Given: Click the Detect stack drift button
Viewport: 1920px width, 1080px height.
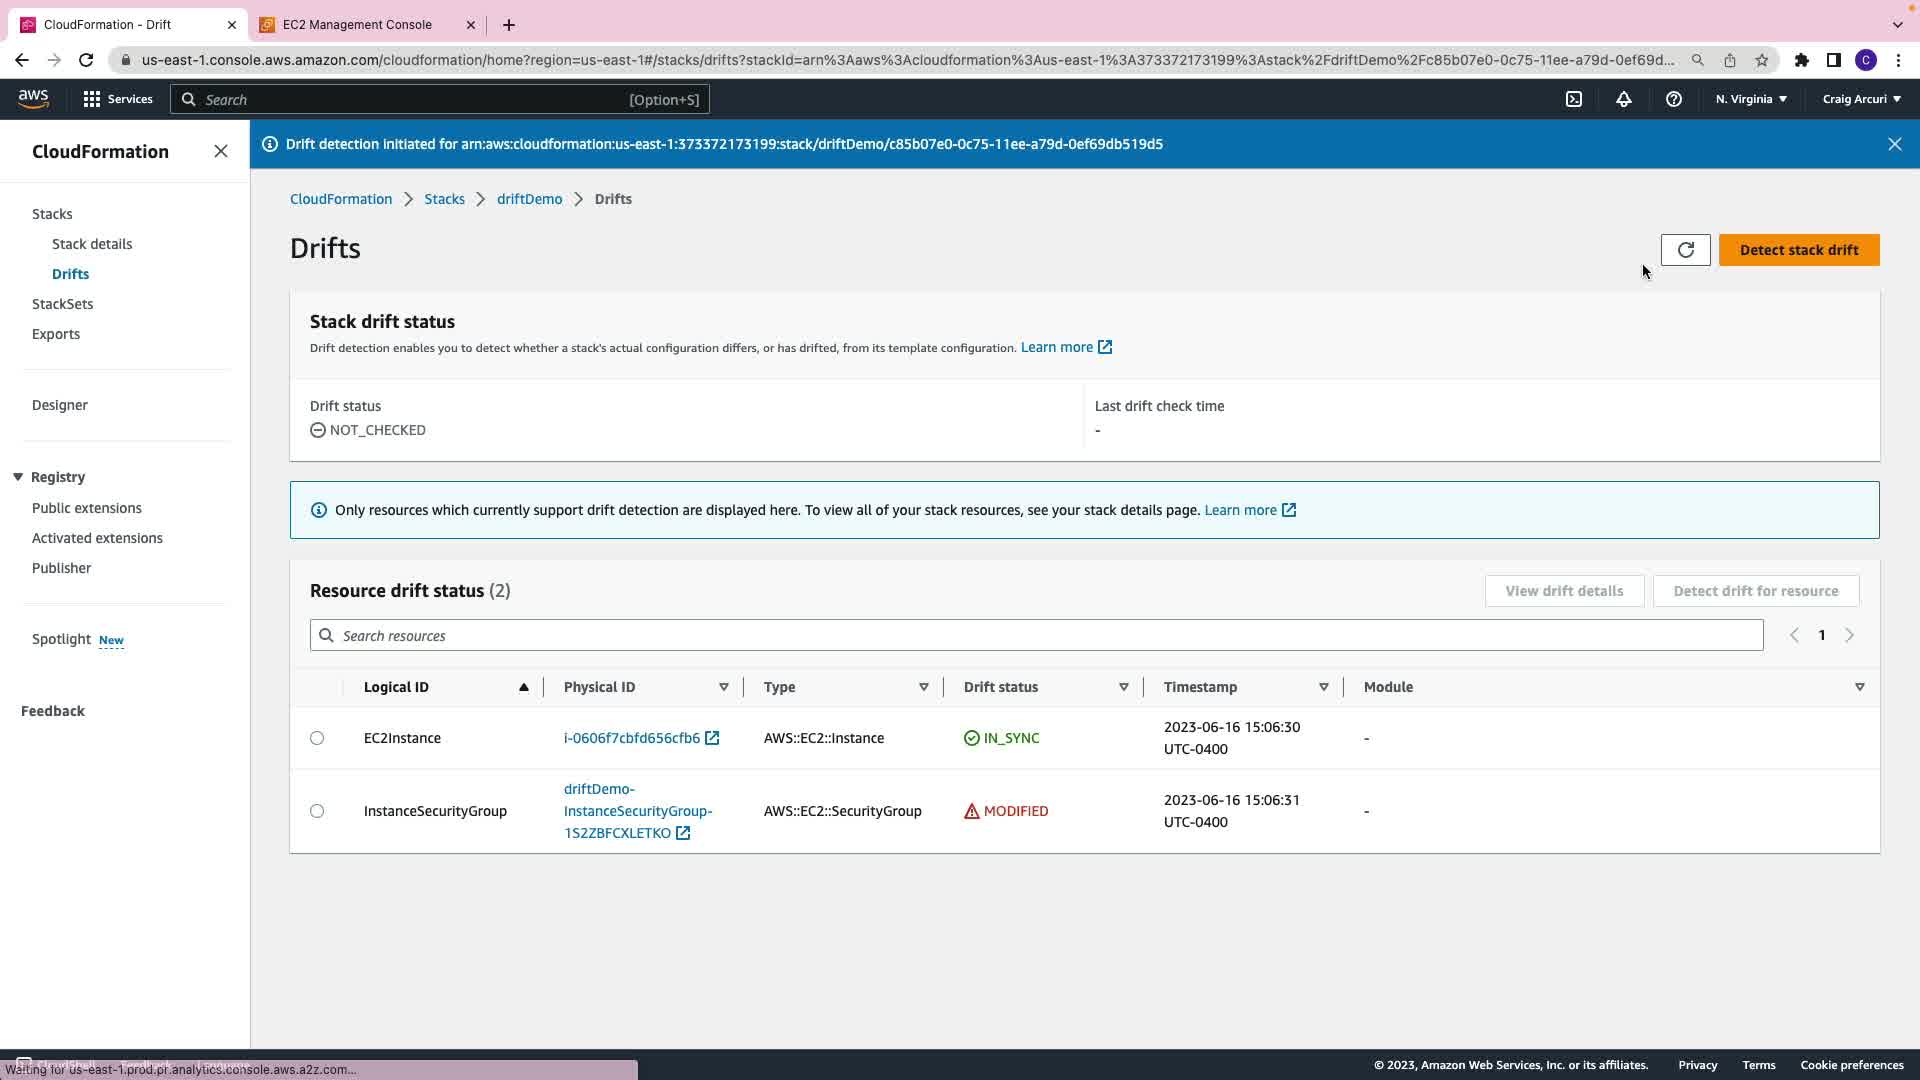Looking at the screenshot, I should (1799, 250).
